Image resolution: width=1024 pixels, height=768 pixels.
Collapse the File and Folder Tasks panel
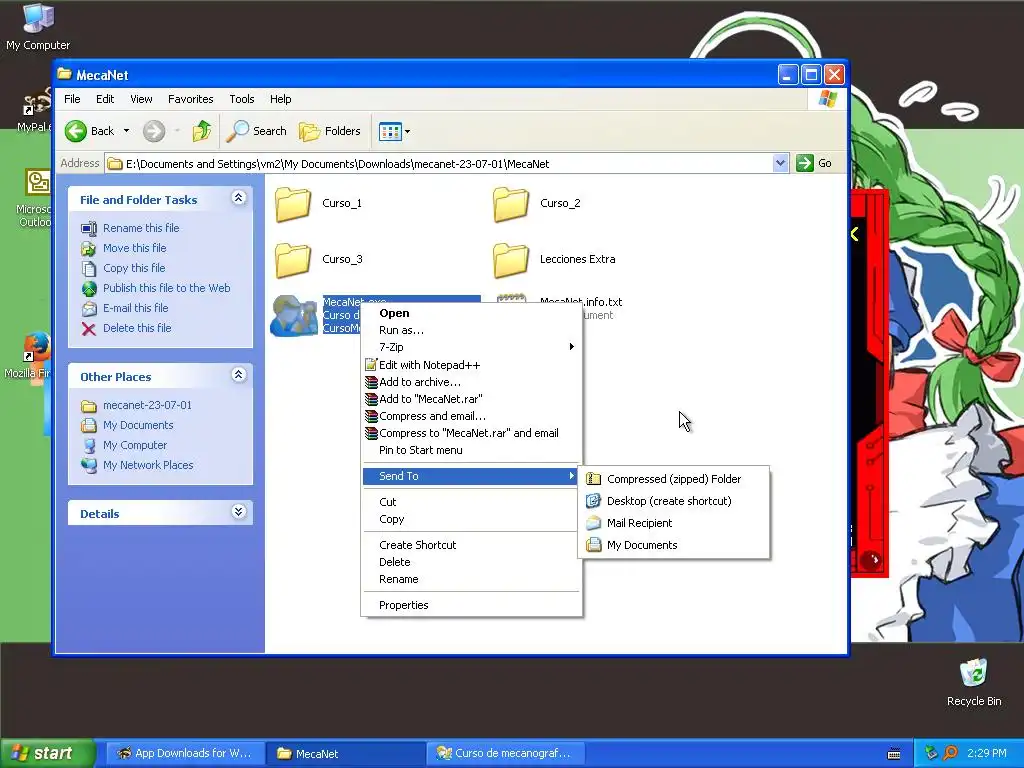click(238, 198)
